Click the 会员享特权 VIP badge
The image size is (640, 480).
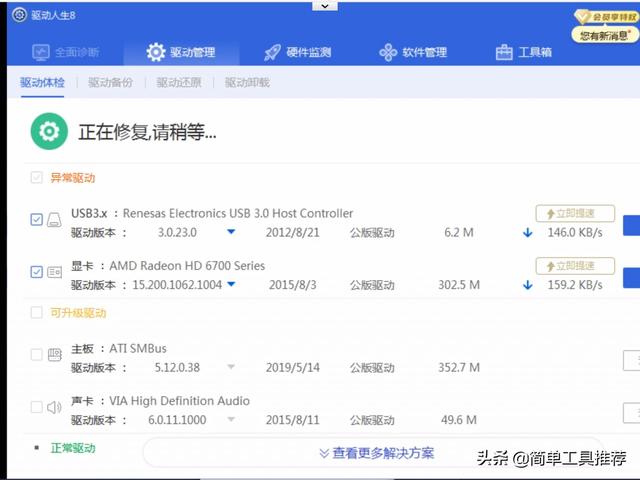(x=606, y=17)
